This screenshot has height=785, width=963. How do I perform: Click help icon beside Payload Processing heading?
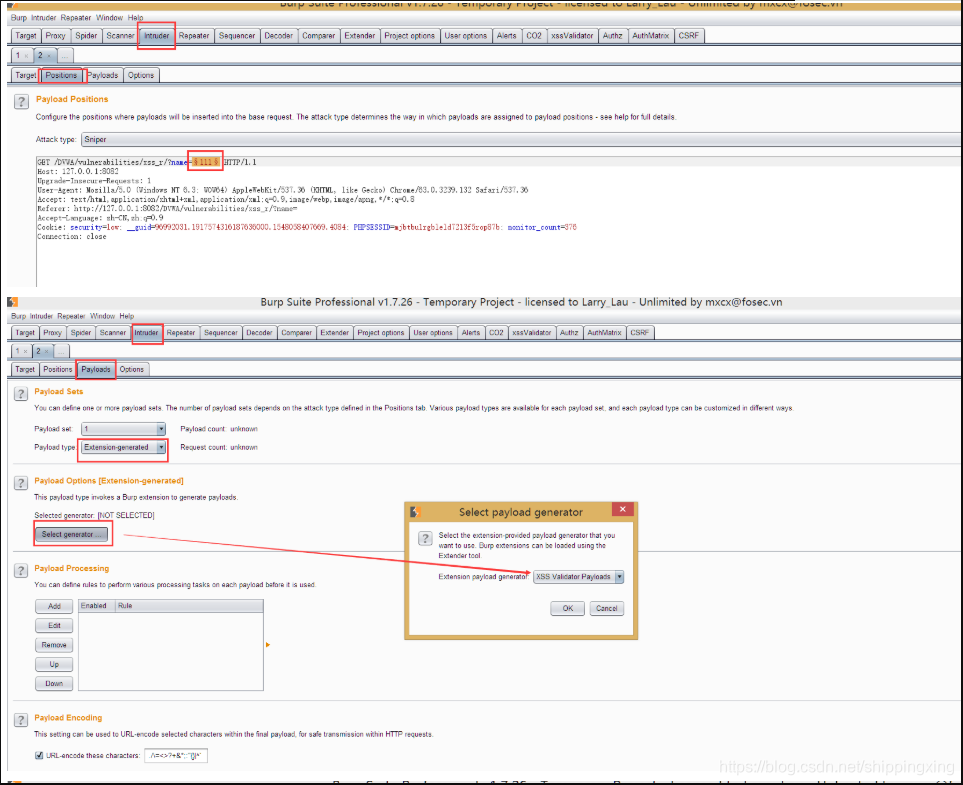(x=21, y=571)
